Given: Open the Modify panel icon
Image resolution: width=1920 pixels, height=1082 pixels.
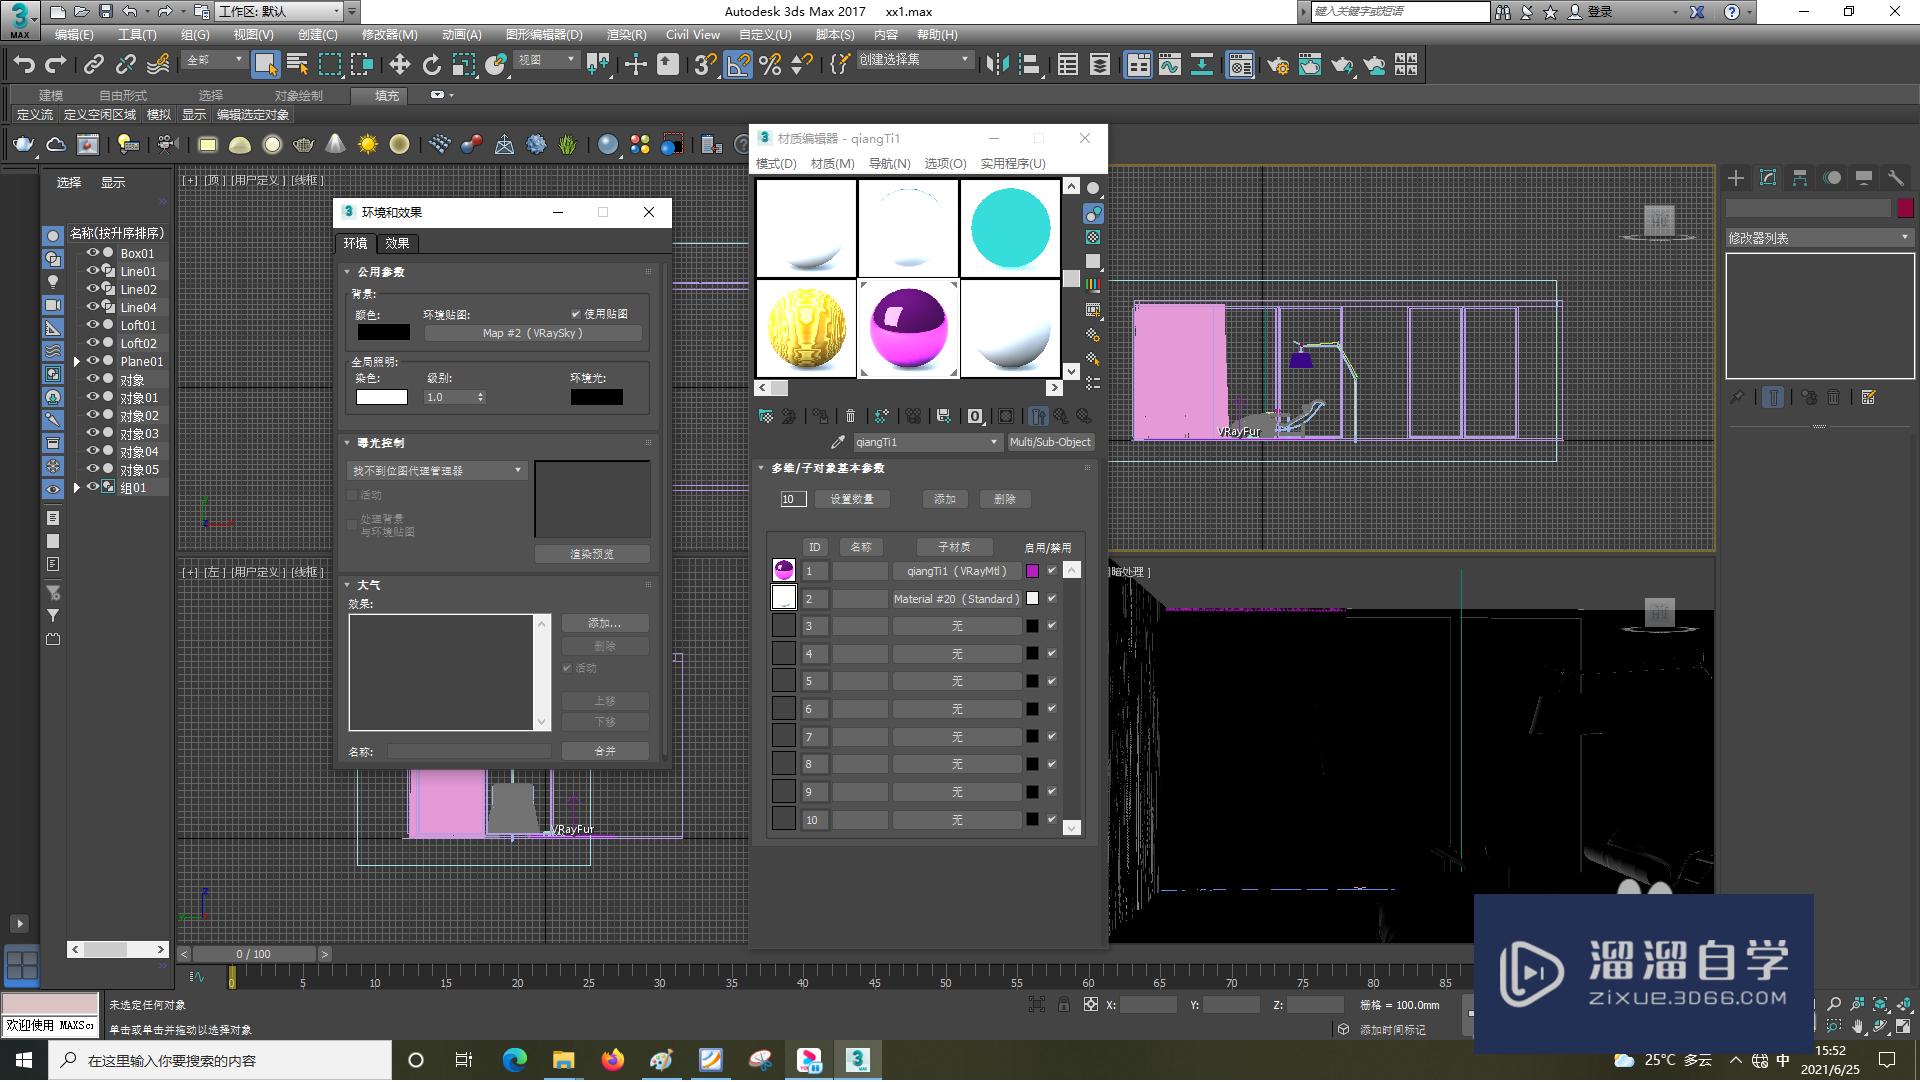Looking at the screenshot, I should (x=1768, y=178).
